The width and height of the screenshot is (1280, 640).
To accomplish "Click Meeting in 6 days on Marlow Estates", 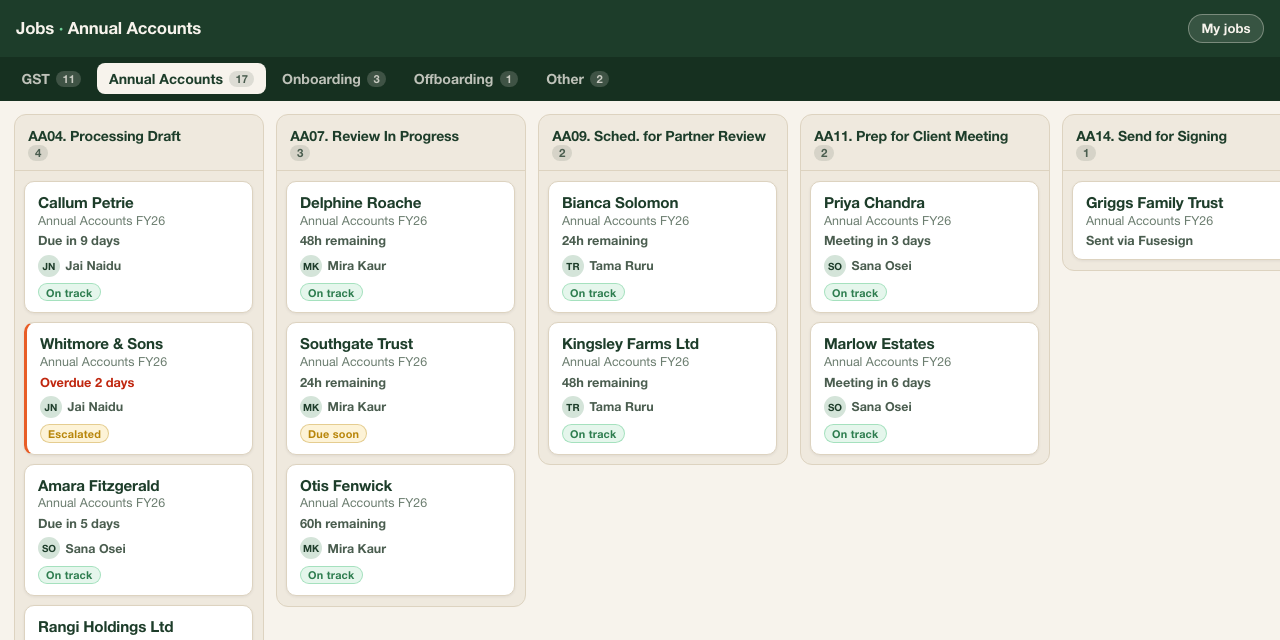I will pyautogui.click(x=877, y=383).
